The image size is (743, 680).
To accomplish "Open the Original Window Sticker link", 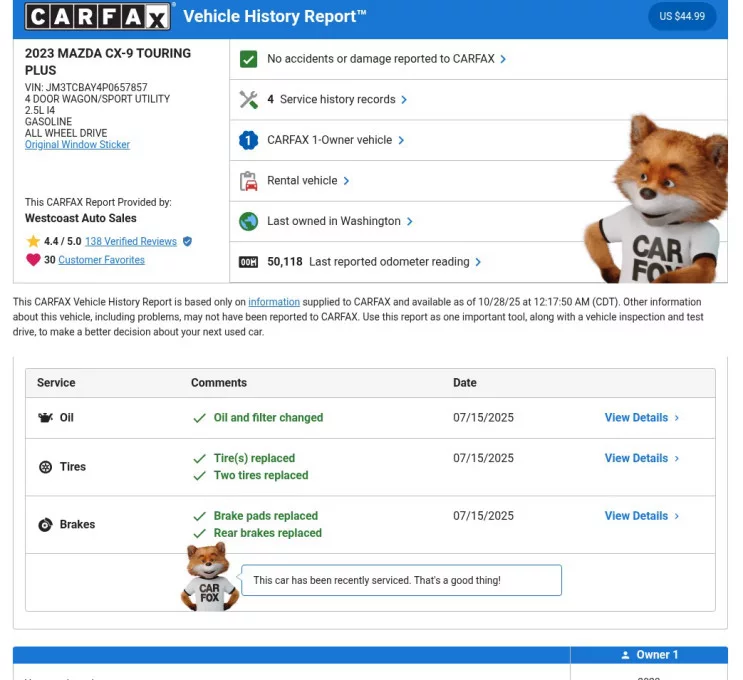I will pos(77,145).
